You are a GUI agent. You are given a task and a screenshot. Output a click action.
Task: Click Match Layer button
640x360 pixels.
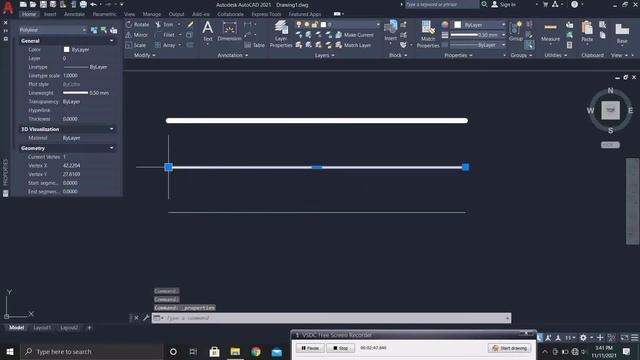click(353, 45)
